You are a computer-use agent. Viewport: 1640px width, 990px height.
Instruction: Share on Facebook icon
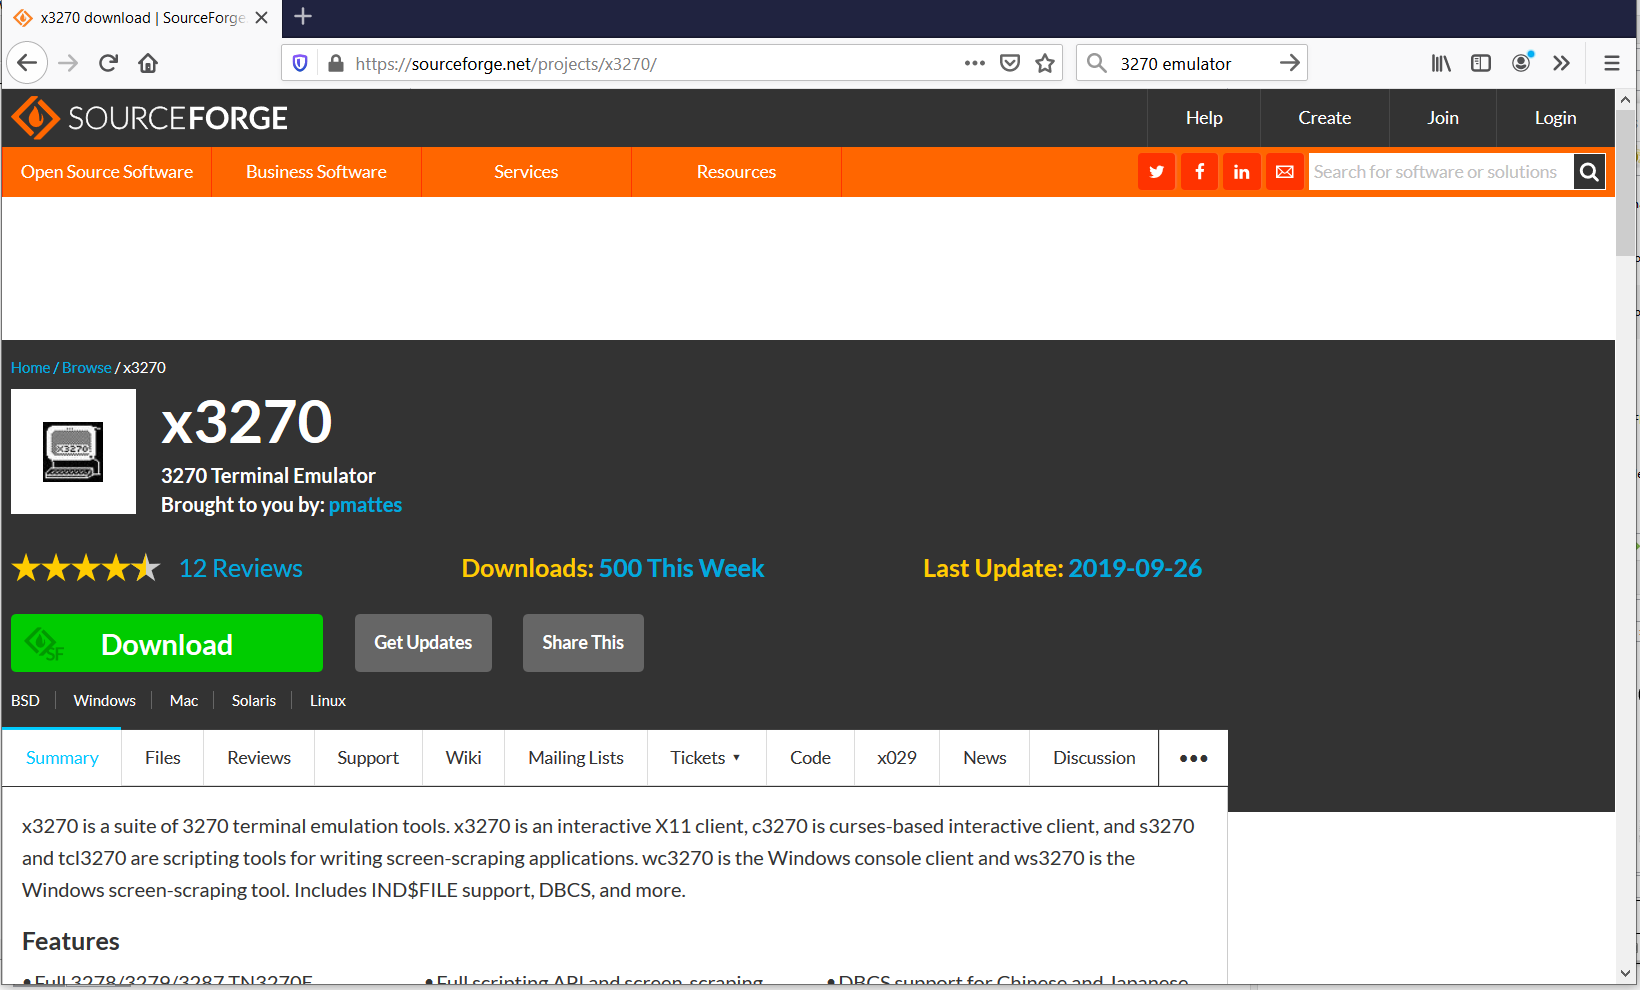(x=1199, y=172)
